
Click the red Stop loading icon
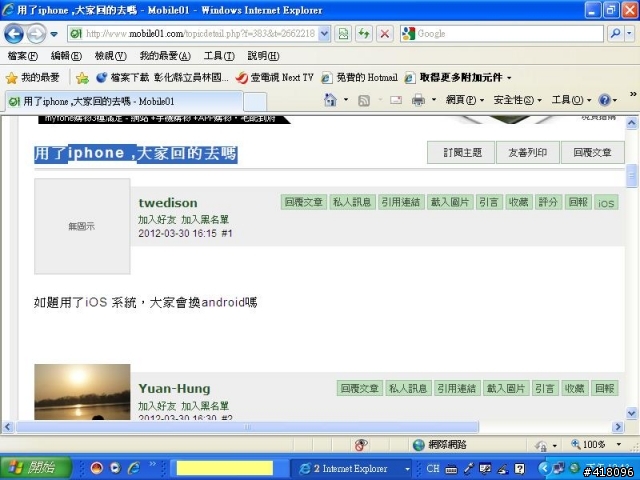(384, 33)
